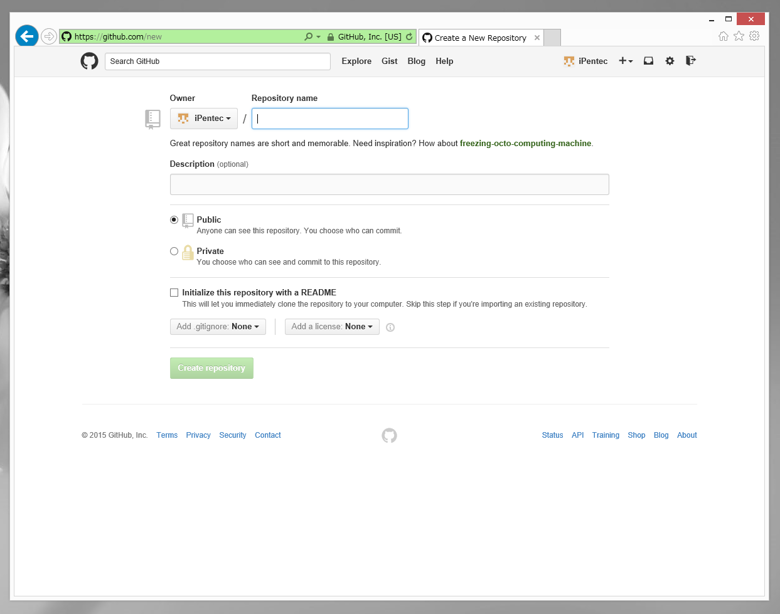Open the Training footer link
Image resolution: width=780 pixels, height=614 pixels.
tap(606, 435)
